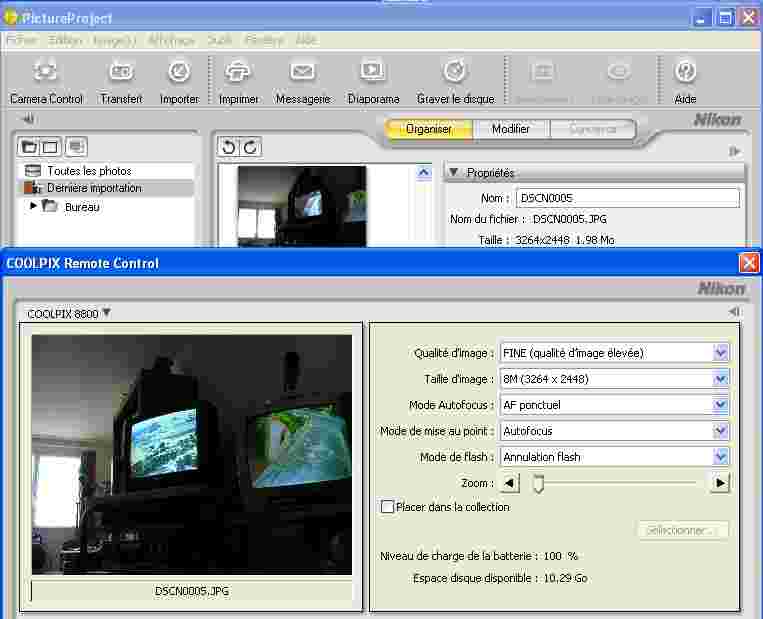763x619 pixels.
Task: Click the Taille value 3264x2448 1.98 Mo
Action: pyautogui.click(x=564, y=240)
